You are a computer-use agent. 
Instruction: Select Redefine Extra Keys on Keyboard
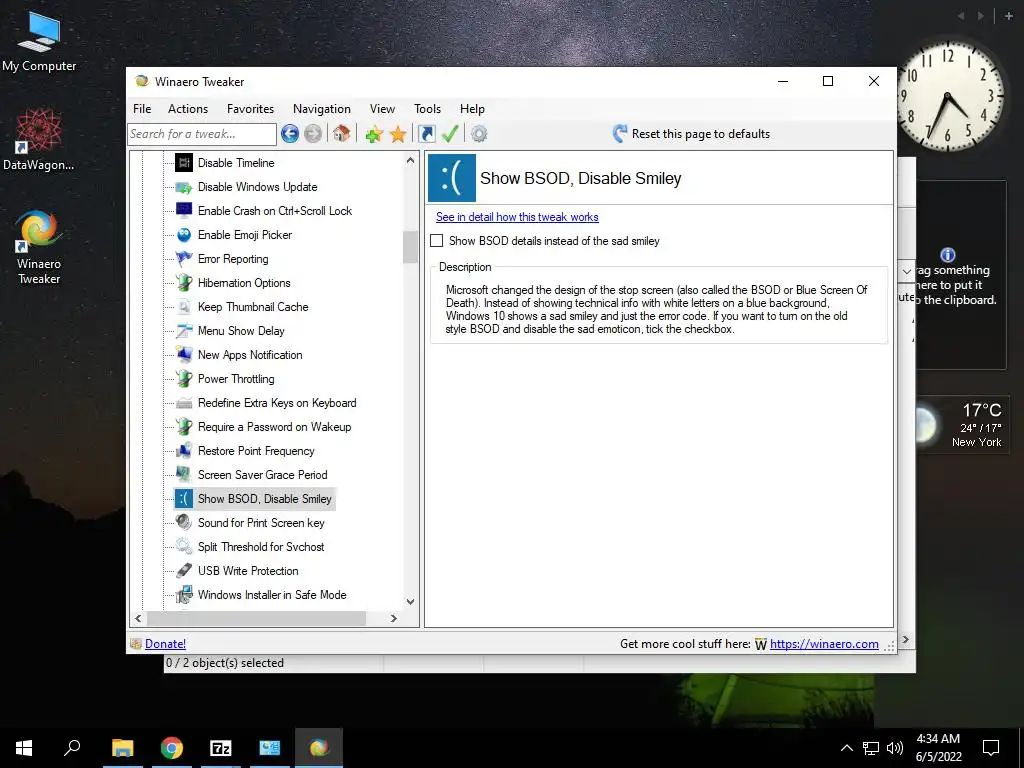coord(277,403)
